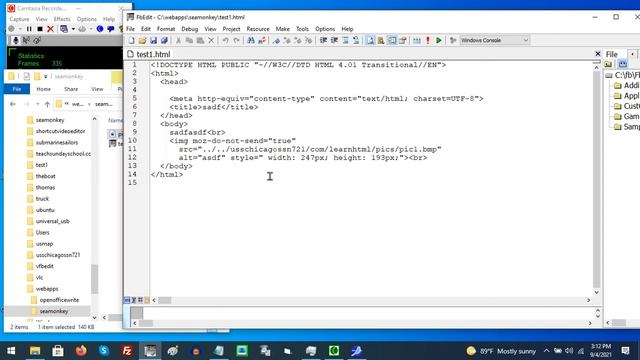Click the red exclamation Run icon
The height and width of the screenshot is (360, 640).
(428, 40)
